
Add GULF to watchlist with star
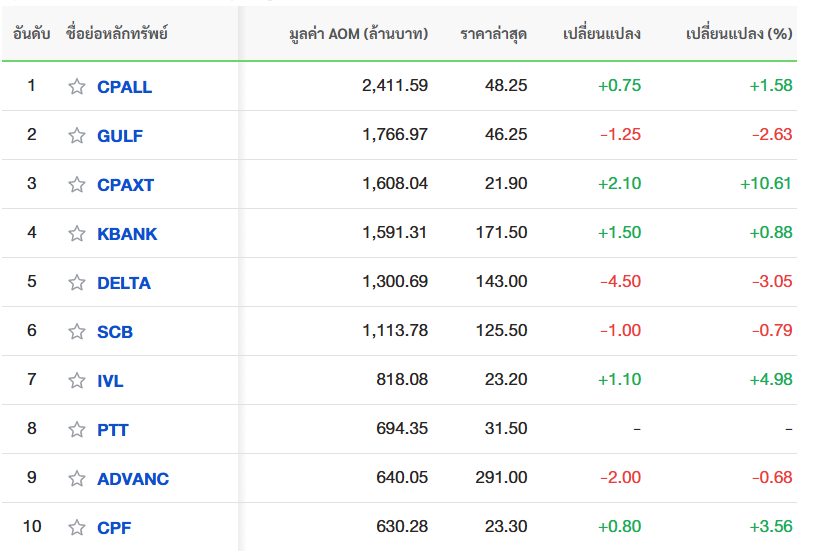(77, 135)
